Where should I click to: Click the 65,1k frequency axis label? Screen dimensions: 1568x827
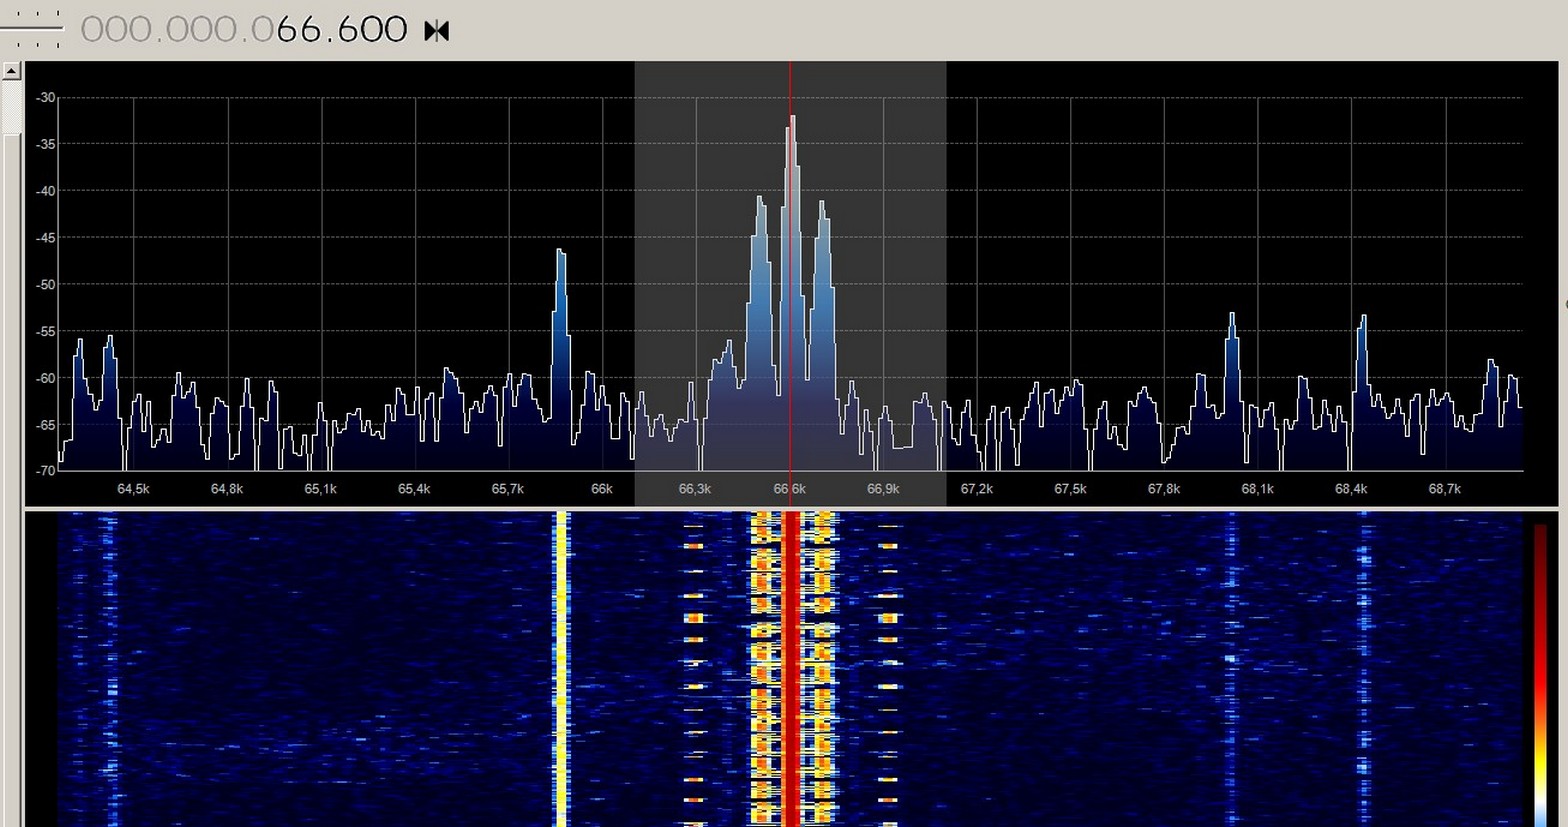coord(321,489)
